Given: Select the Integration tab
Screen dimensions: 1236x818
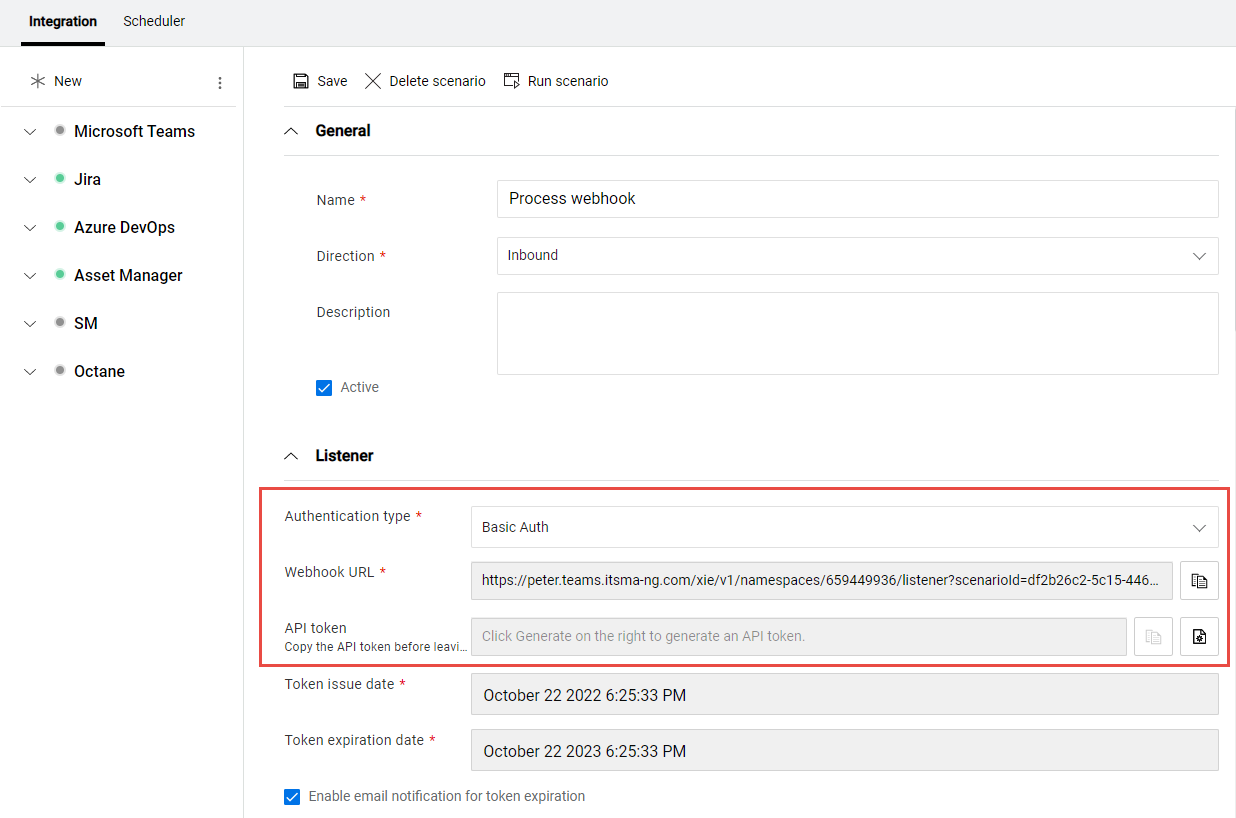Looking at the screenshot, I should pyautogui.click(x=62, y=20).
